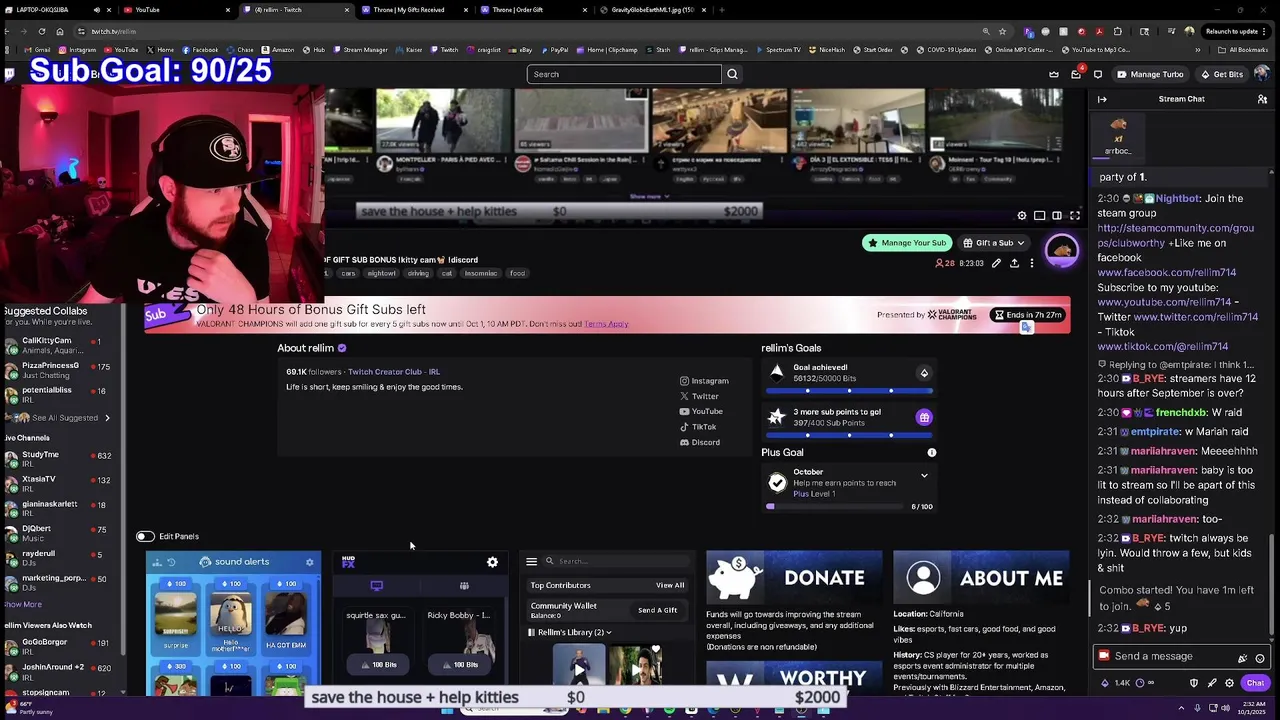Open the Sound Alerts panel gear
Screen dimensions: 1280x720
[x=310, y=562]
